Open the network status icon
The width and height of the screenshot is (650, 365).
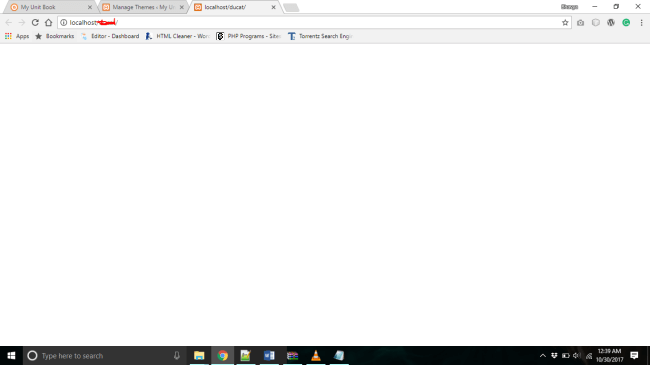pyautogui.click(x=589, y=355)
